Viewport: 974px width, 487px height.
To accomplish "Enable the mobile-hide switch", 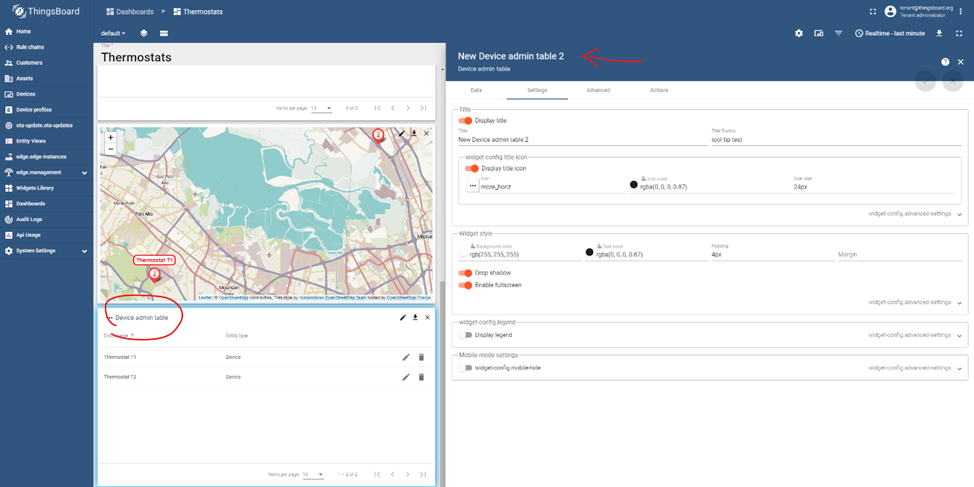I will pos(465,368).
